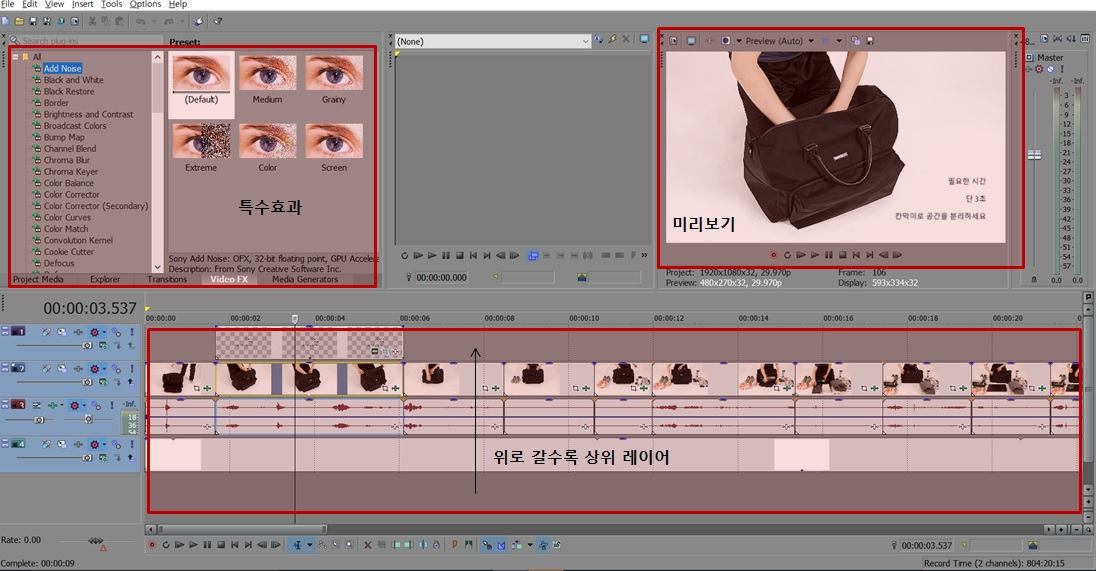The width and height of the screenshot is (1096, 571).
Task: Toggle Mute on track 2
Action: [115, 368]
